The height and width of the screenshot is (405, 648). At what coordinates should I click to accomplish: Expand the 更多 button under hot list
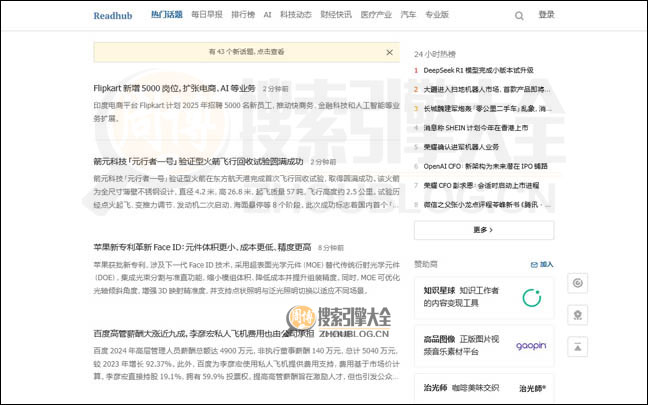[x=484, y=230]
